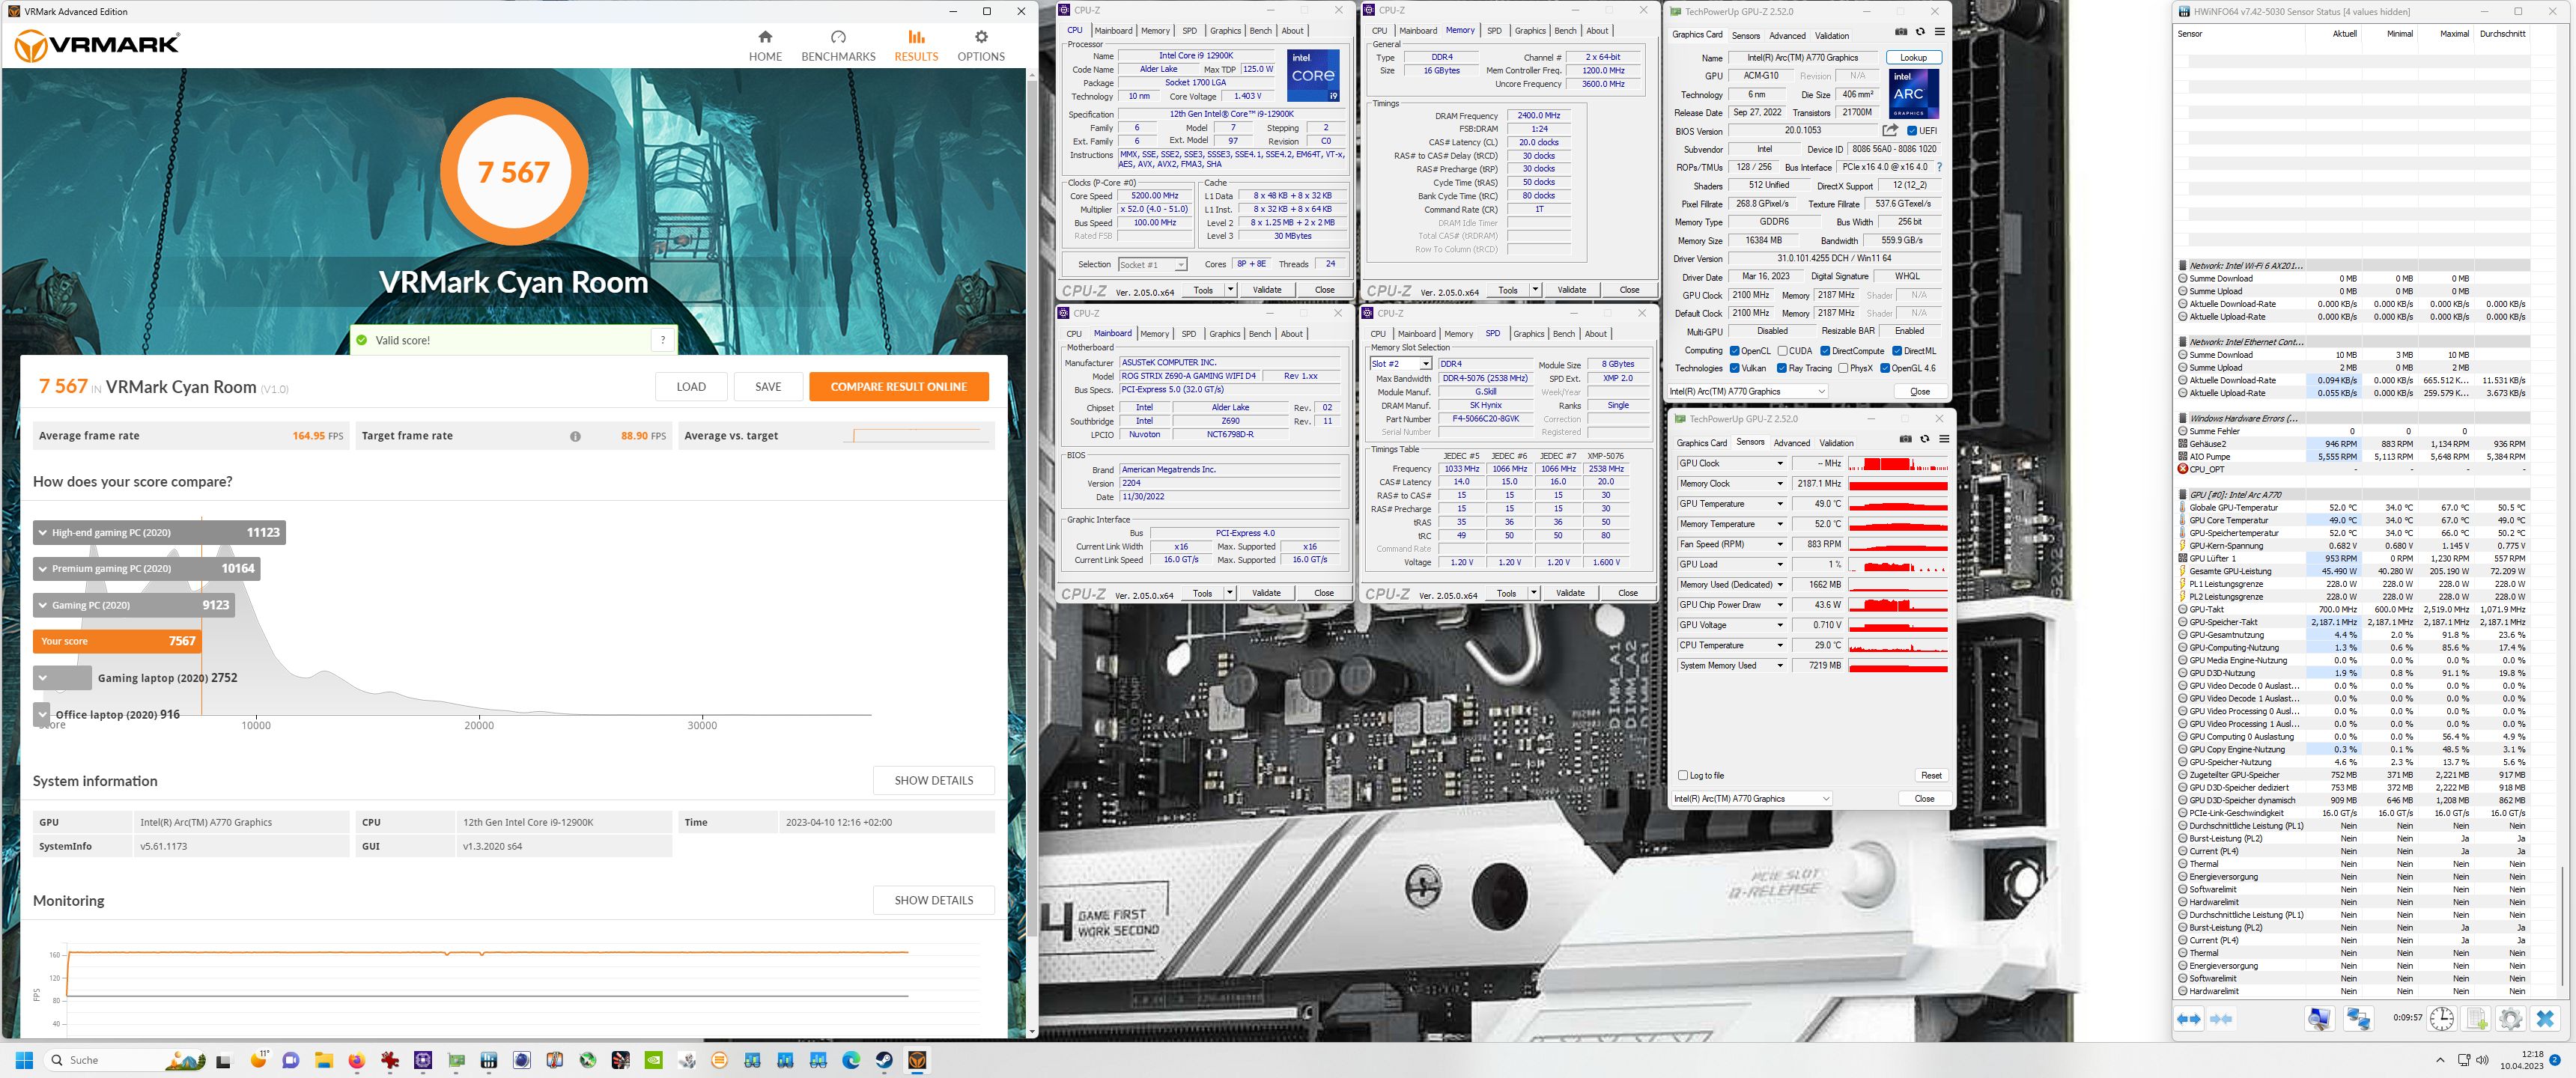
Task: Open VRMark OPTIONS section
Action: click(981, 46)
